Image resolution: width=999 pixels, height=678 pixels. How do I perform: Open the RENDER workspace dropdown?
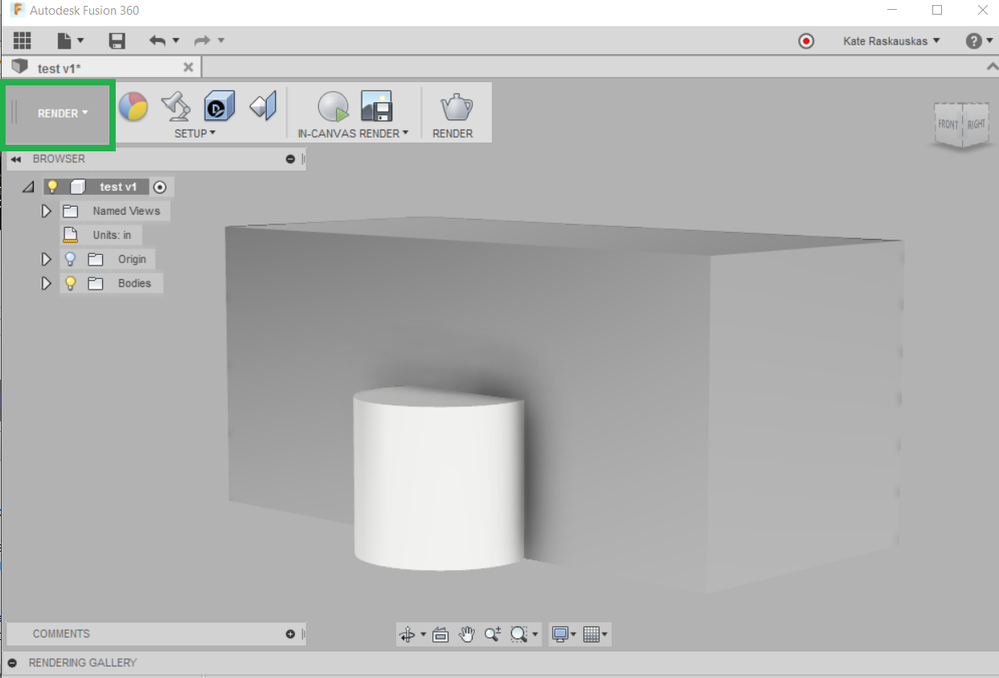click(62, 113)
